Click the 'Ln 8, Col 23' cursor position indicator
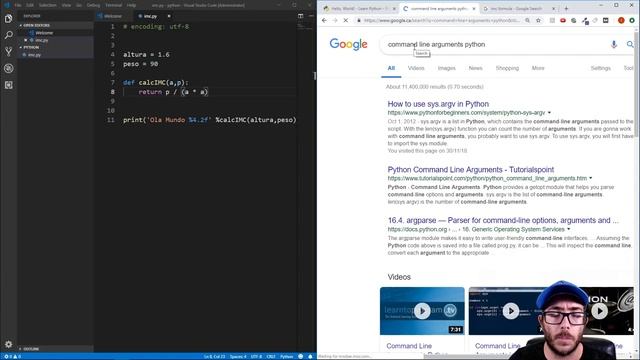This screenshot has height=360, width=640. click(214, 356)
